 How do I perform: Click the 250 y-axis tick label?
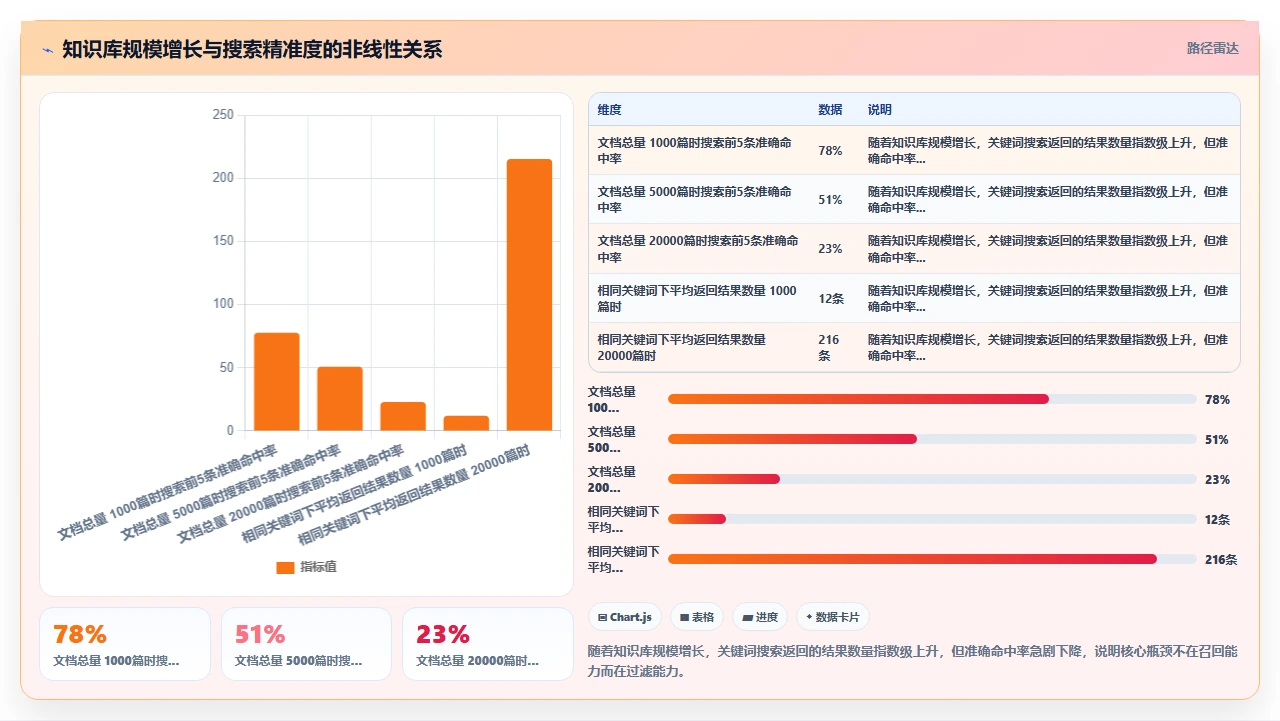[x=223, y=115]
